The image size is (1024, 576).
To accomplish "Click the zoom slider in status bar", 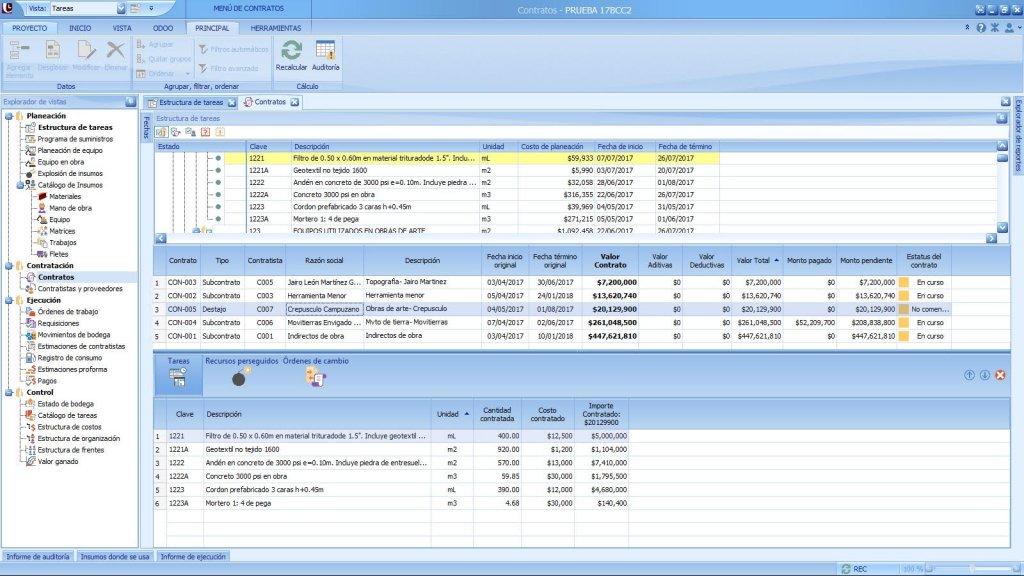I will [x=970, y=569].
